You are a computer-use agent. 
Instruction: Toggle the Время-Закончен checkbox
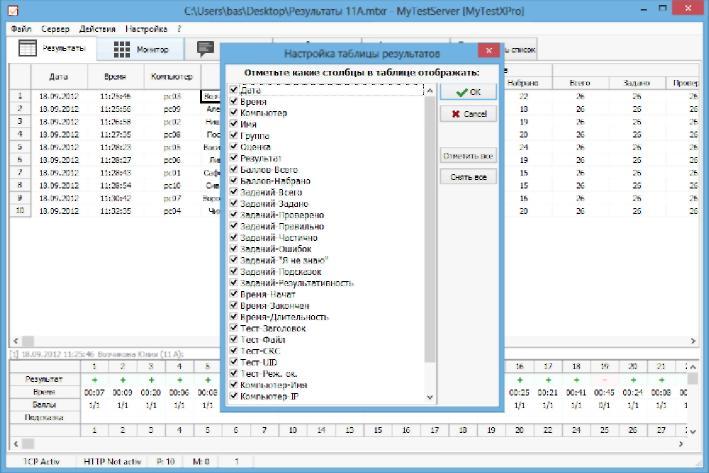pos(233,305)
